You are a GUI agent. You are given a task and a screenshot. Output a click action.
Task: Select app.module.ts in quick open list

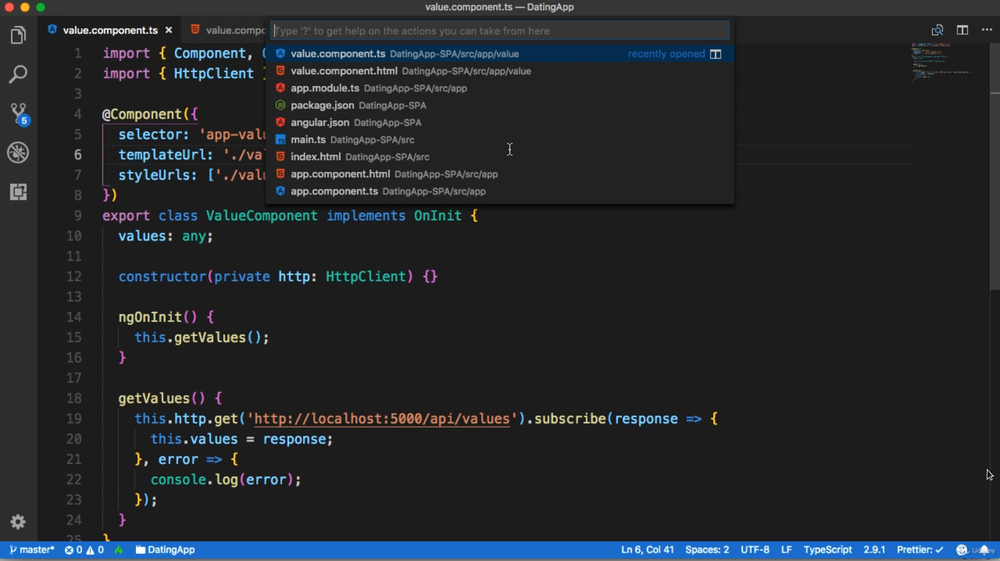point(500,89)
